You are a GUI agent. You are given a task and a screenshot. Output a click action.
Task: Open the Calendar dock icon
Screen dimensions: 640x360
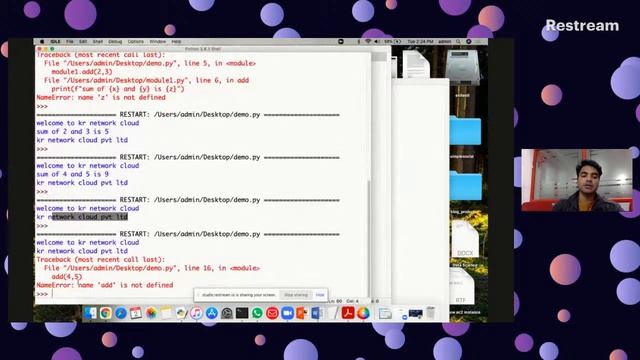pyautogui.click(x=136, y=313)
